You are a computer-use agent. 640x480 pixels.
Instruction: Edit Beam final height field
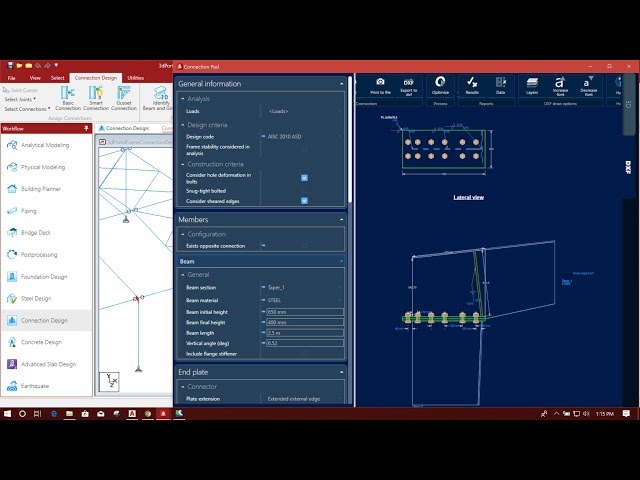[x=304, y=322]
